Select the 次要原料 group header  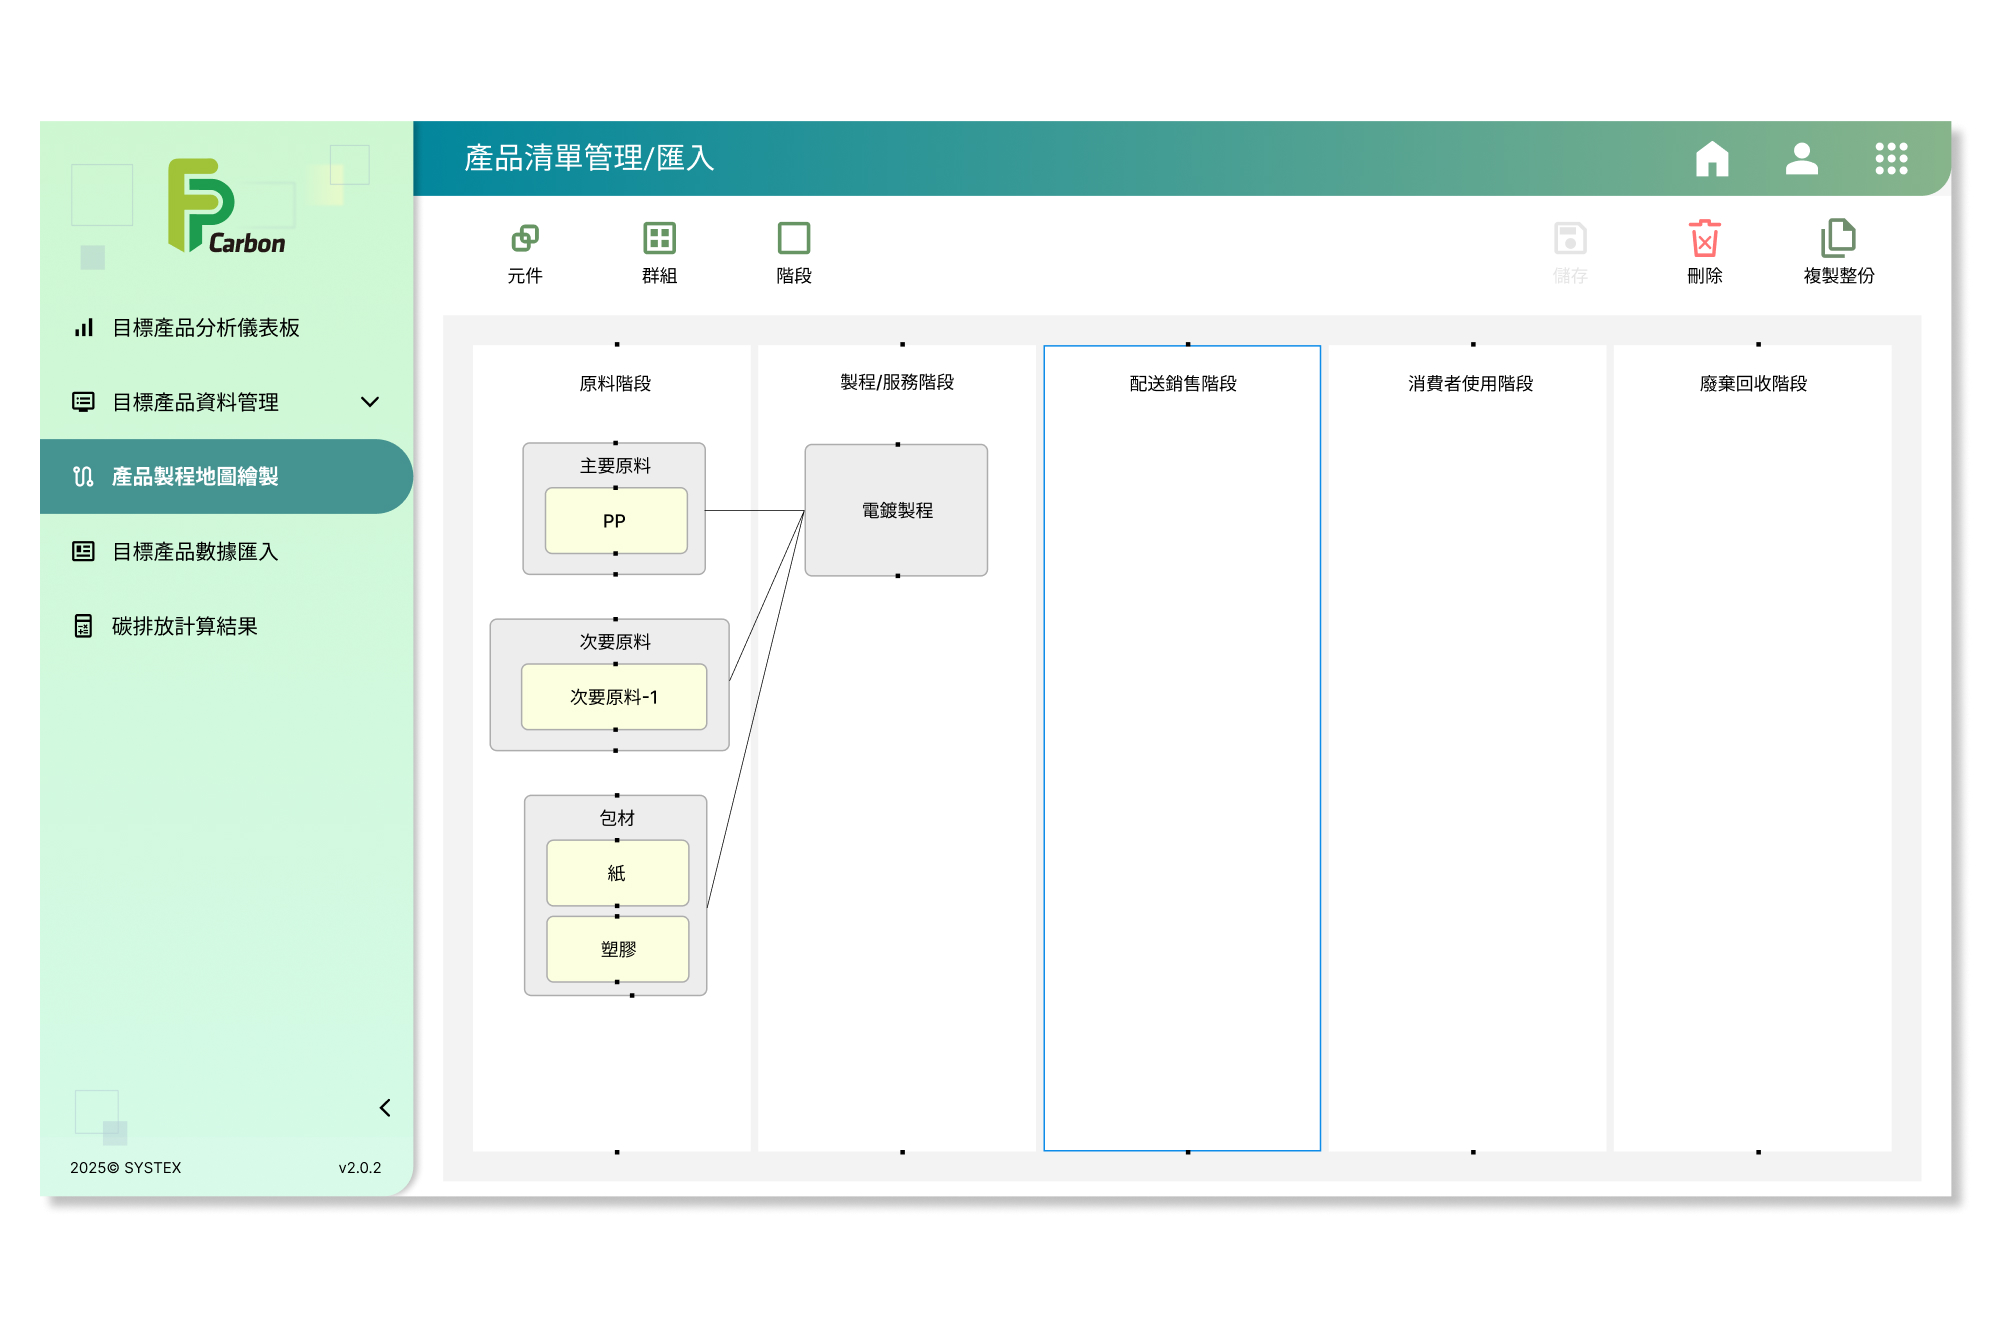pyautogui.click(x=615, y=642)
